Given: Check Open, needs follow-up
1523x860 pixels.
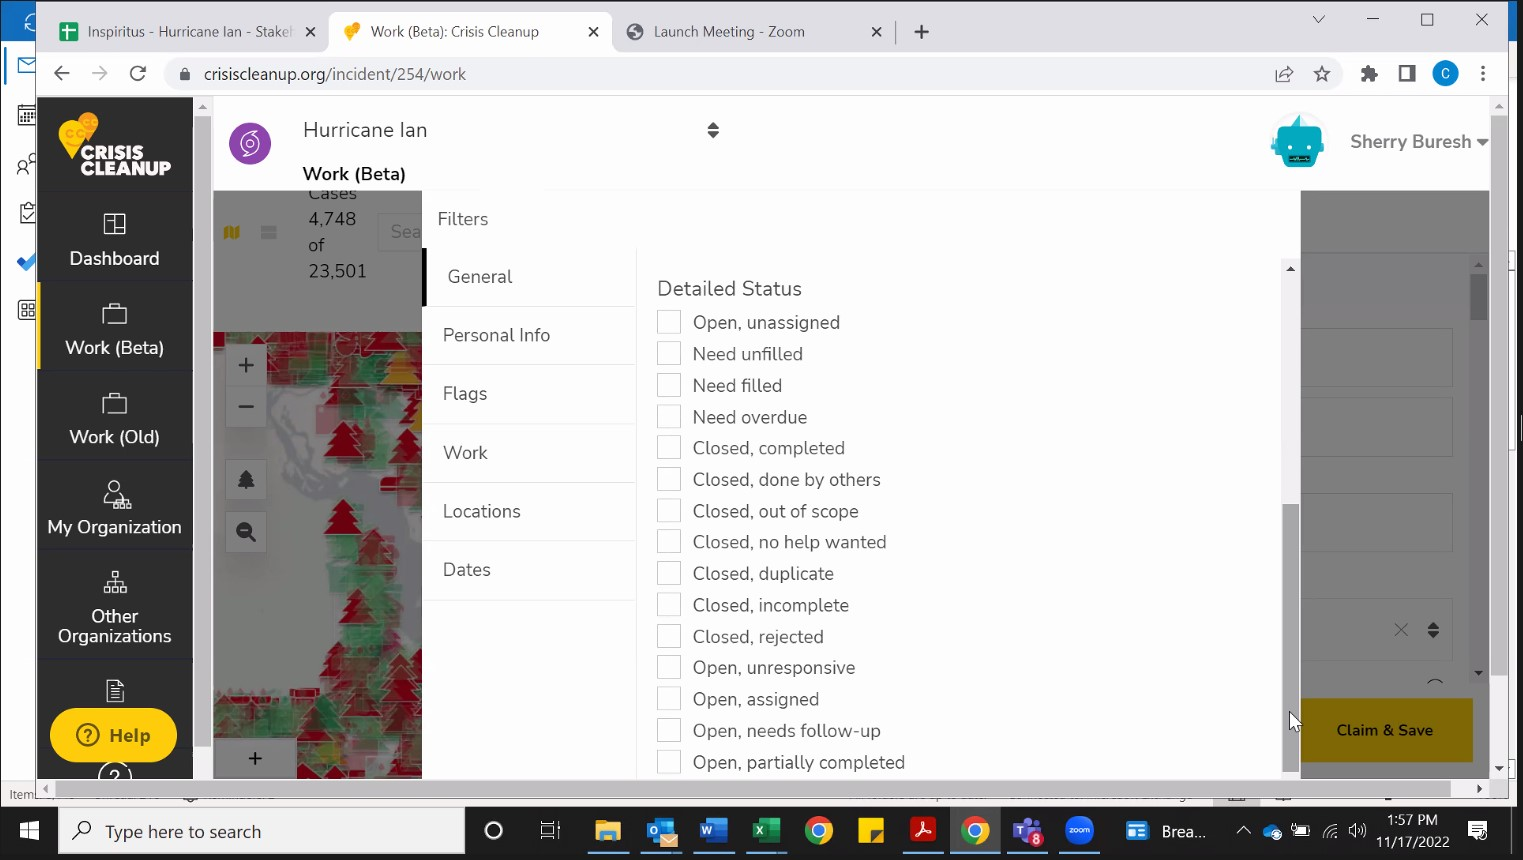Looking at the screenshot, I should pos(669,730).
